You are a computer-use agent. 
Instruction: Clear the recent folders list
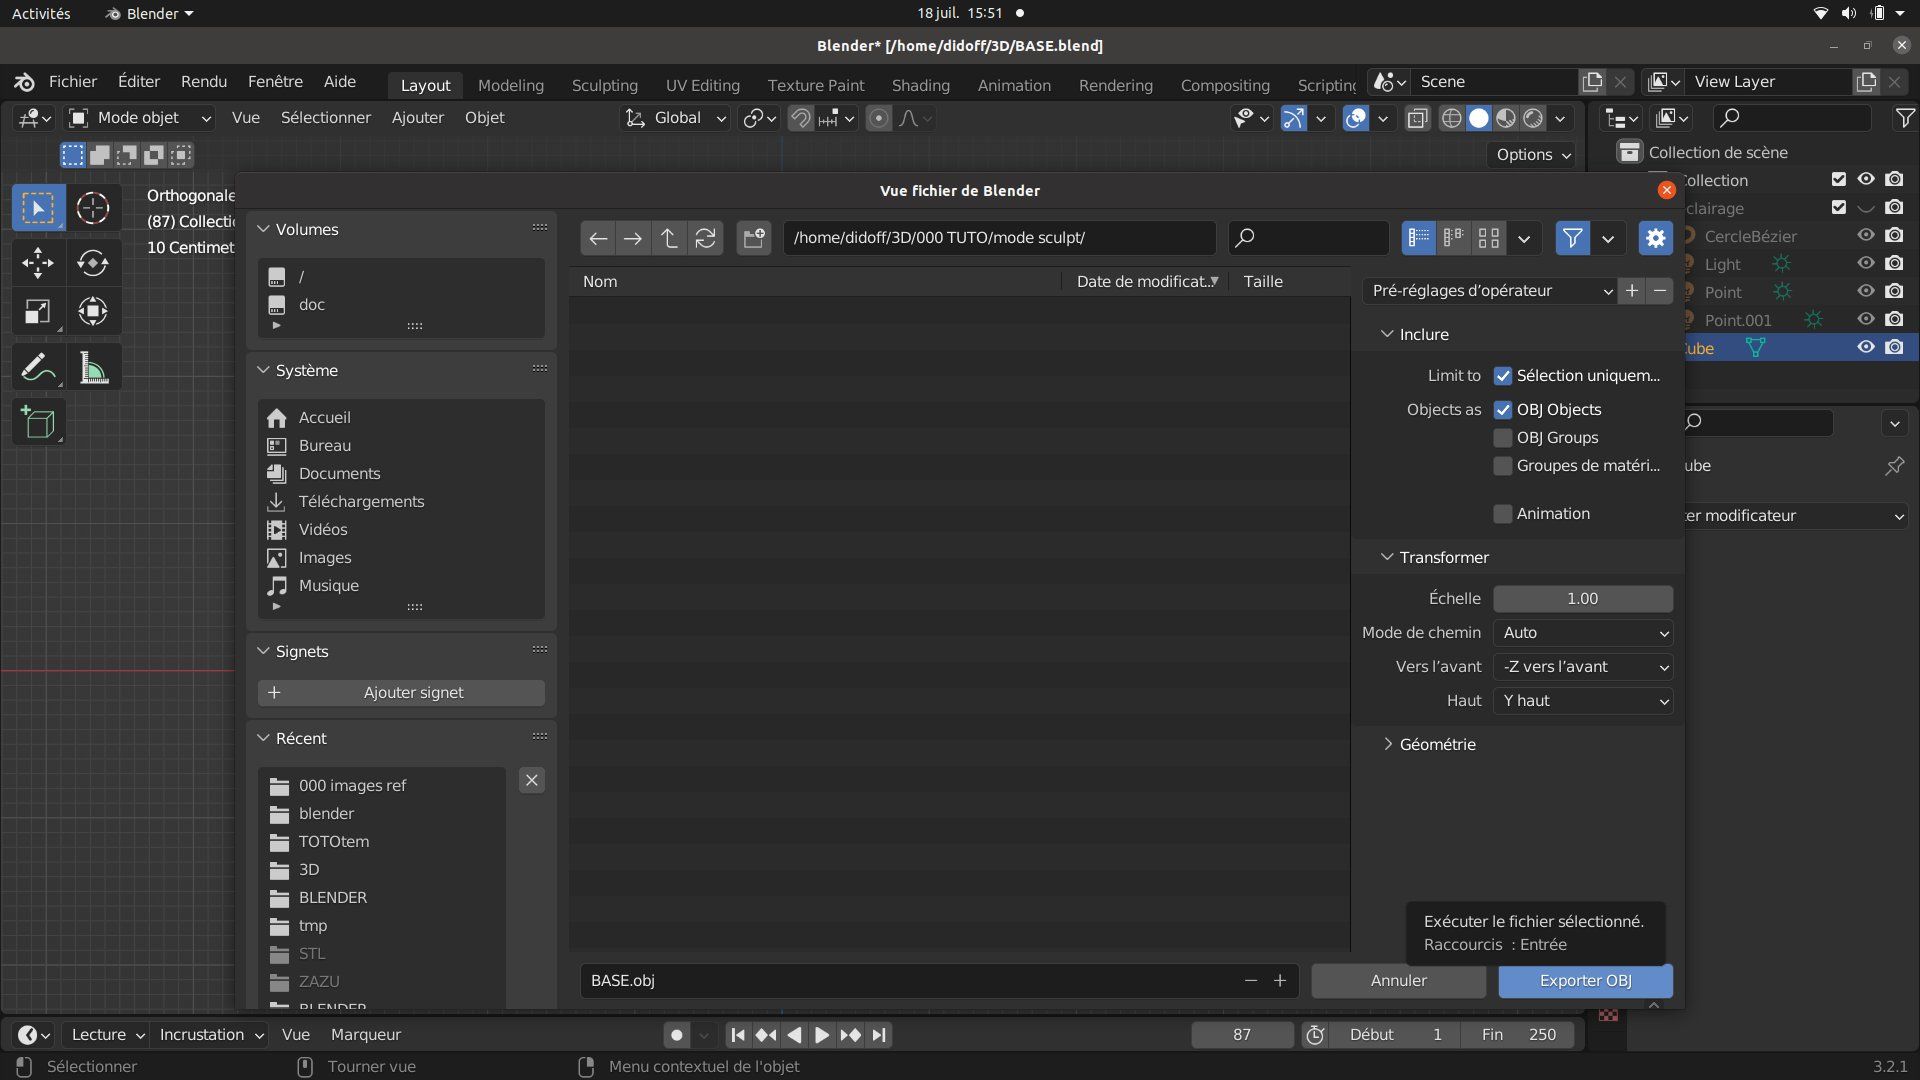coord(532,781)
